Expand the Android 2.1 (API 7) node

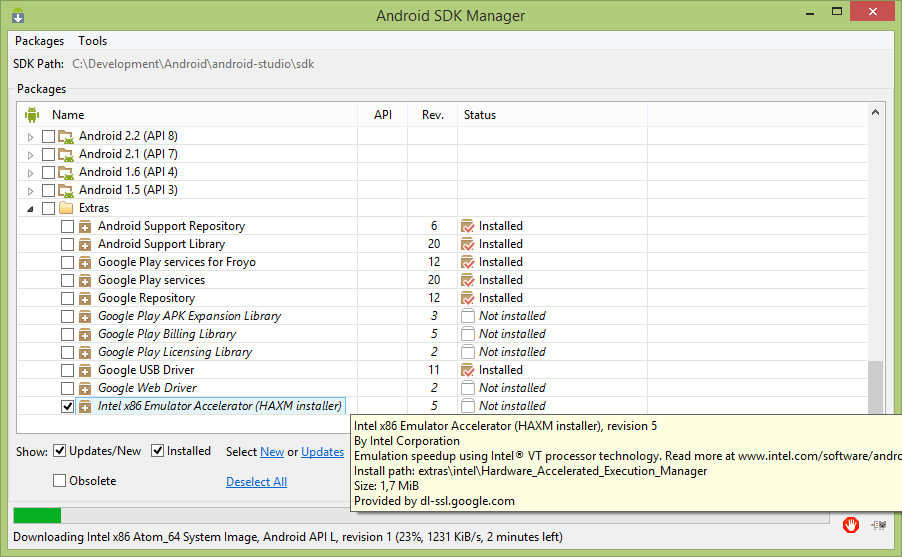click(x=30, y=155)
